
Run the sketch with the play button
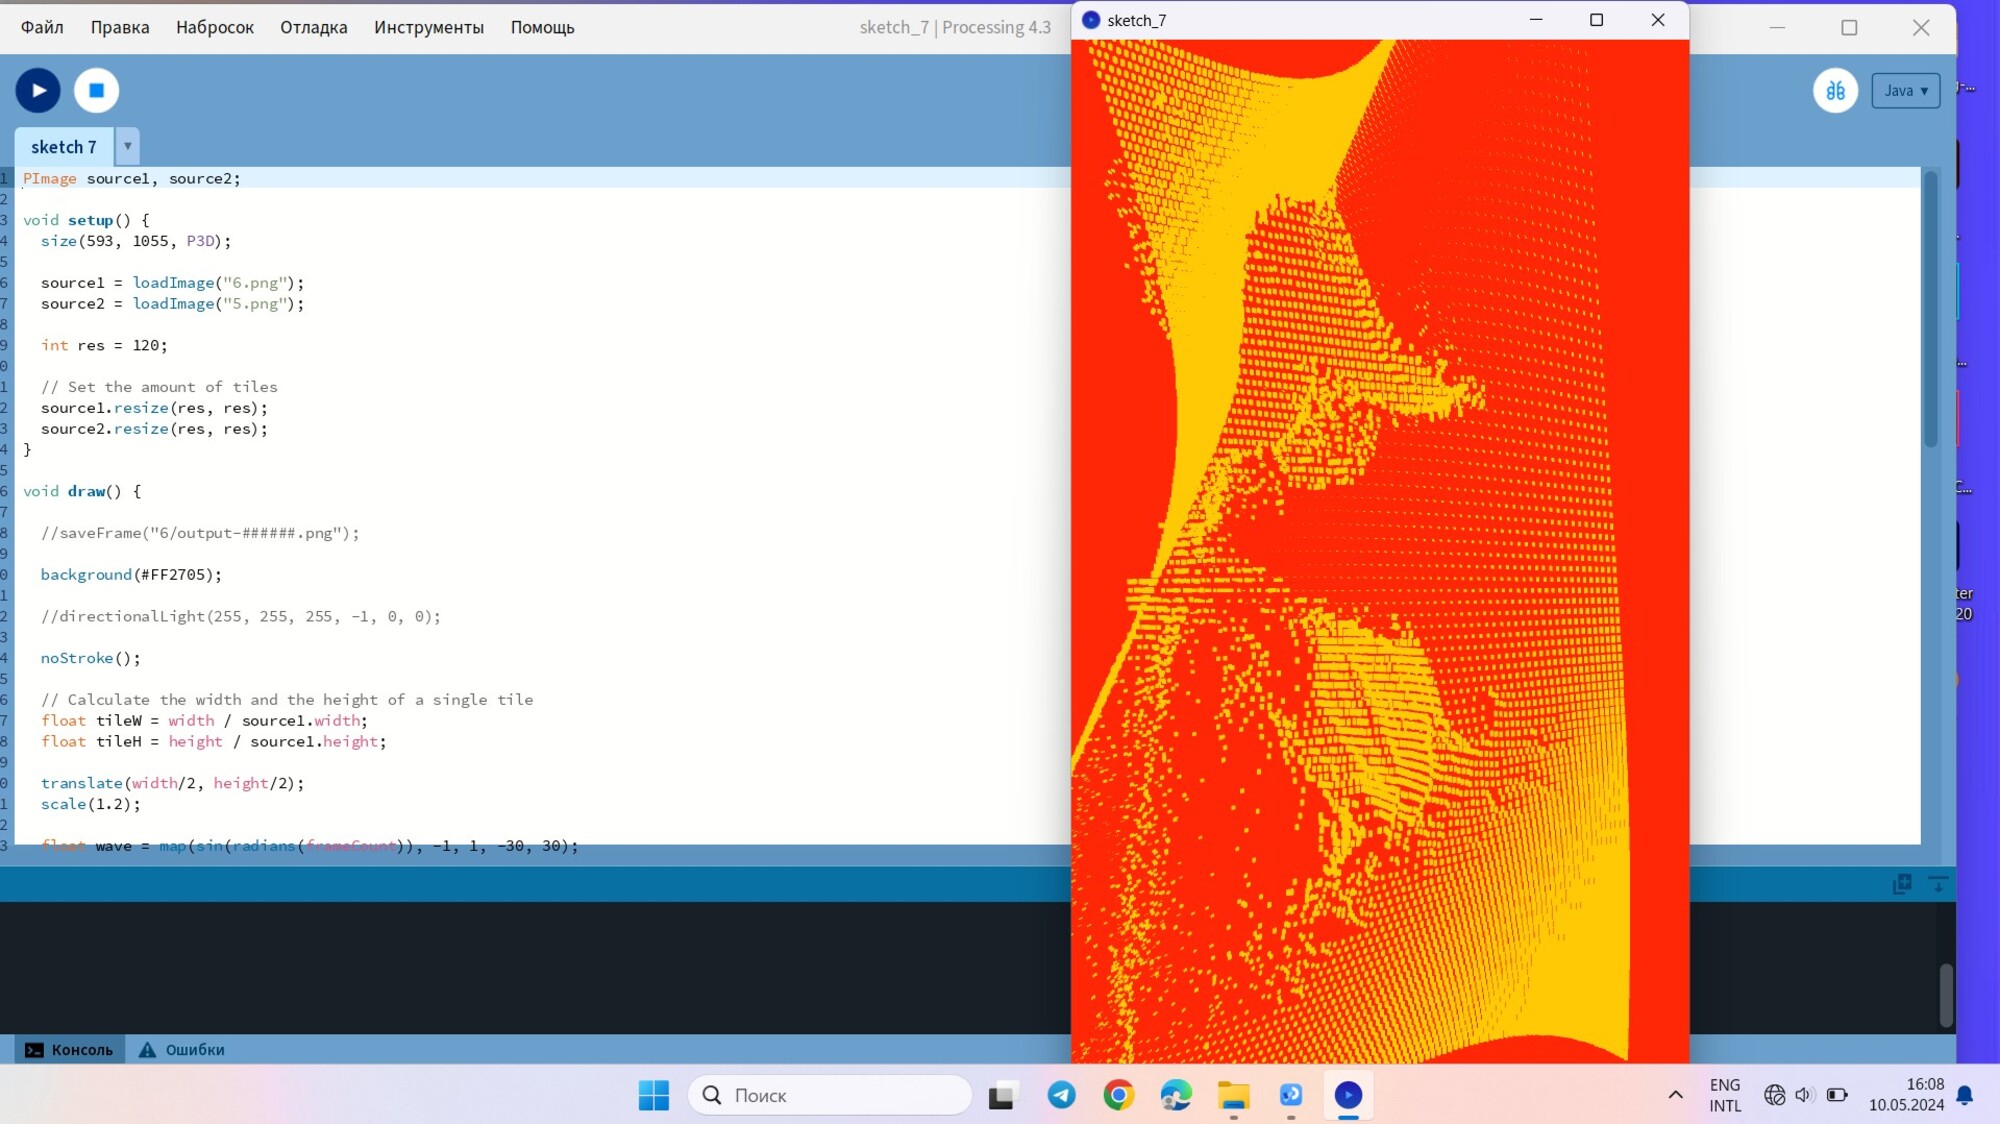point(38,90)
